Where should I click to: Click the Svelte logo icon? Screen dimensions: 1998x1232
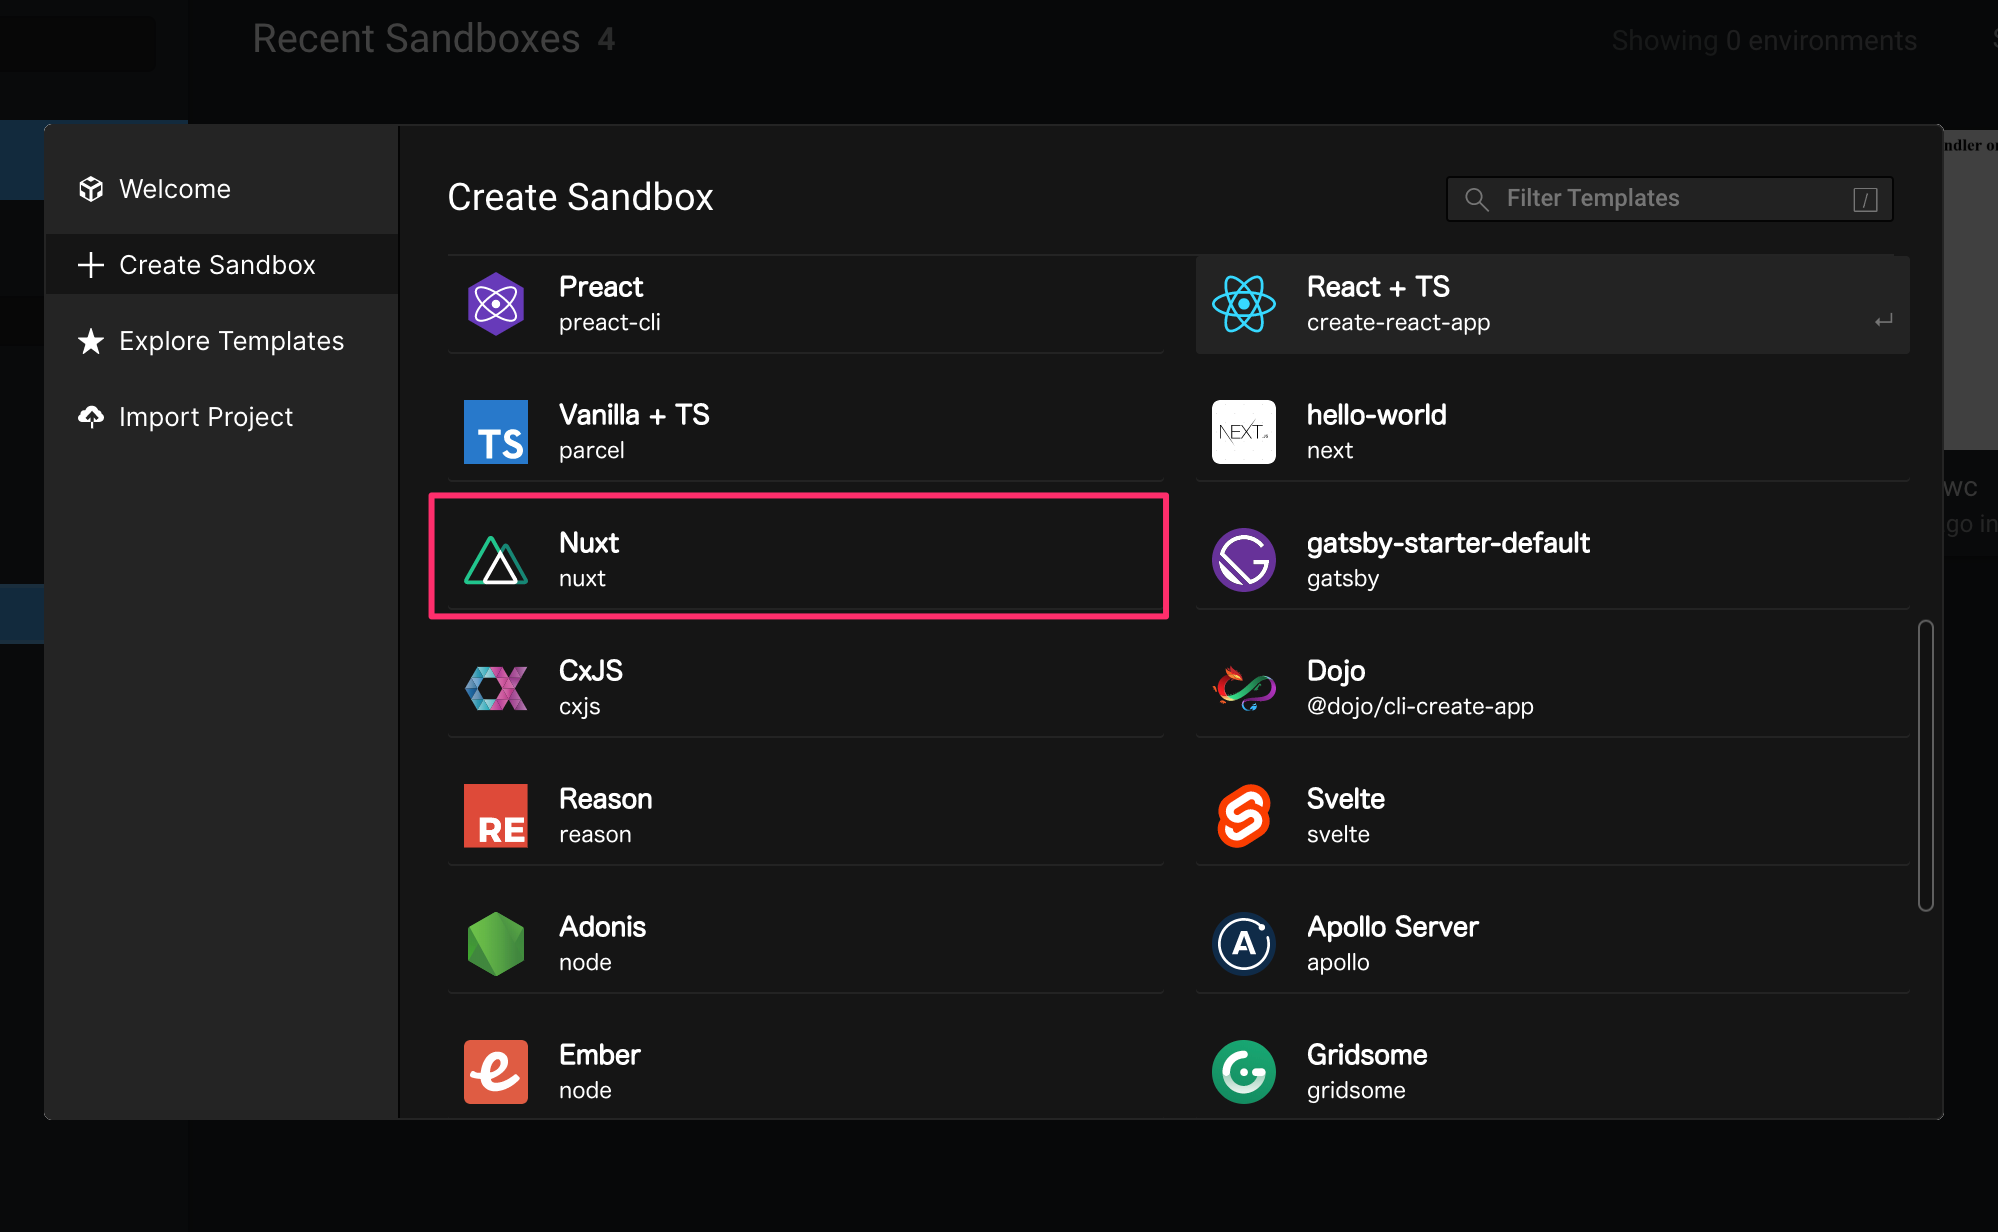(1243, 815)
